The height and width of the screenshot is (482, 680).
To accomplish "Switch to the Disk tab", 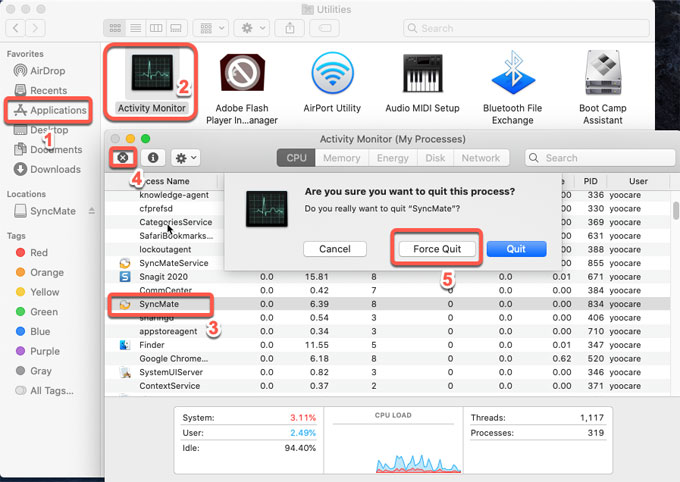I will coord(435,158).
